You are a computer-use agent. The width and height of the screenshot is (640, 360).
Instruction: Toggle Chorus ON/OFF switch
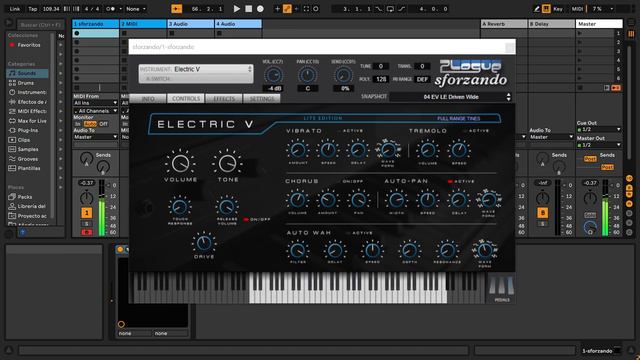(350, 181)
